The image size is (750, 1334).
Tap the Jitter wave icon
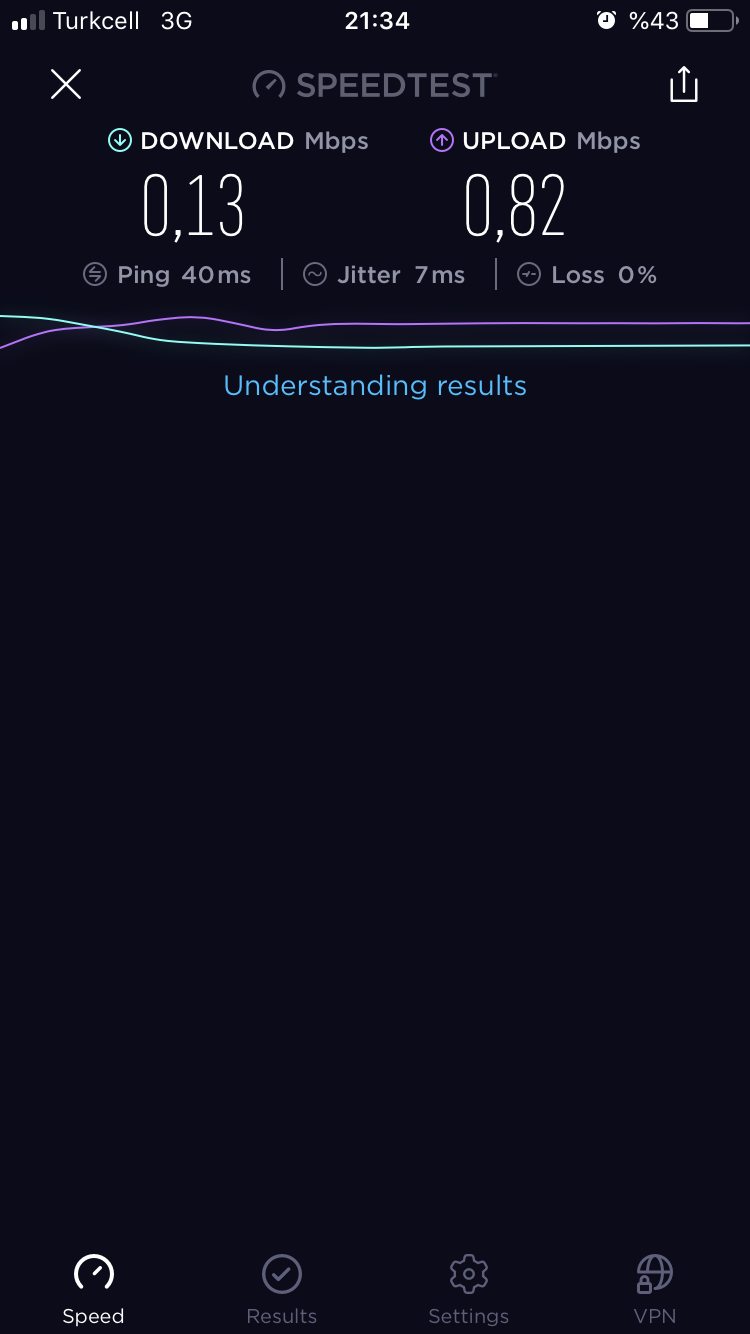(315, 275)
